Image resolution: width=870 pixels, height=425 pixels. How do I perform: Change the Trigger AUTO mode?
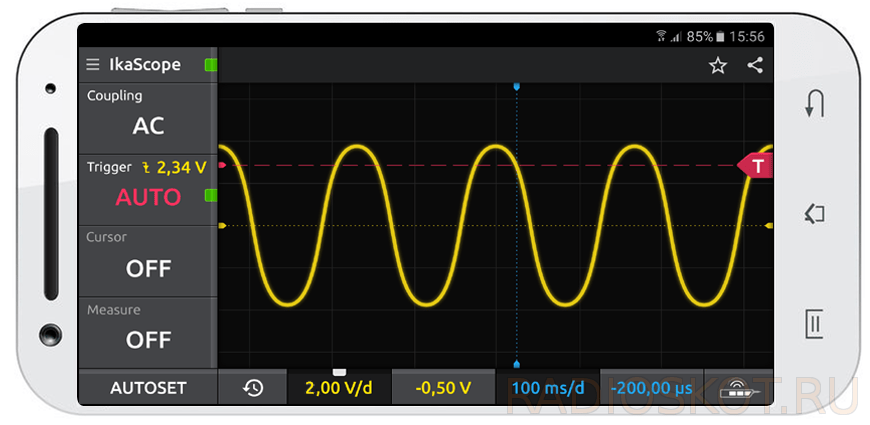click(147, 197)
